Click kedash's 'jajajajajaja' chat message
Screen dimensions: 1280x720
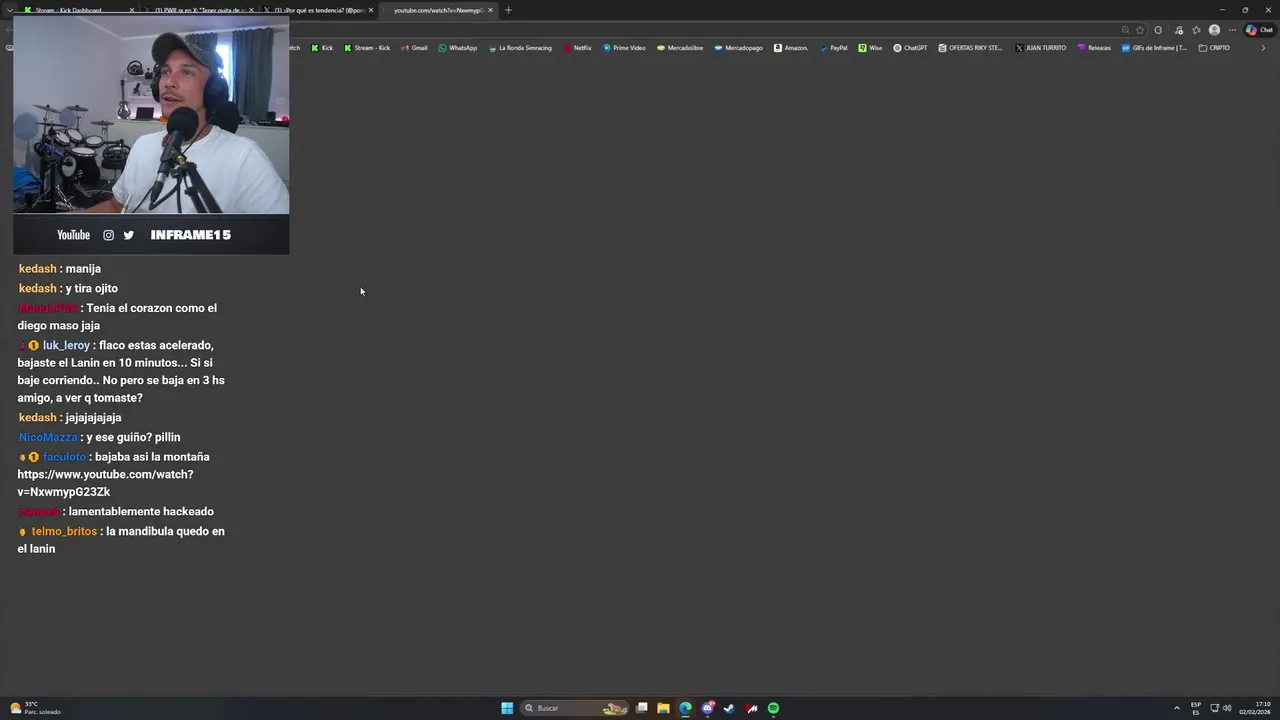(70, 418)
